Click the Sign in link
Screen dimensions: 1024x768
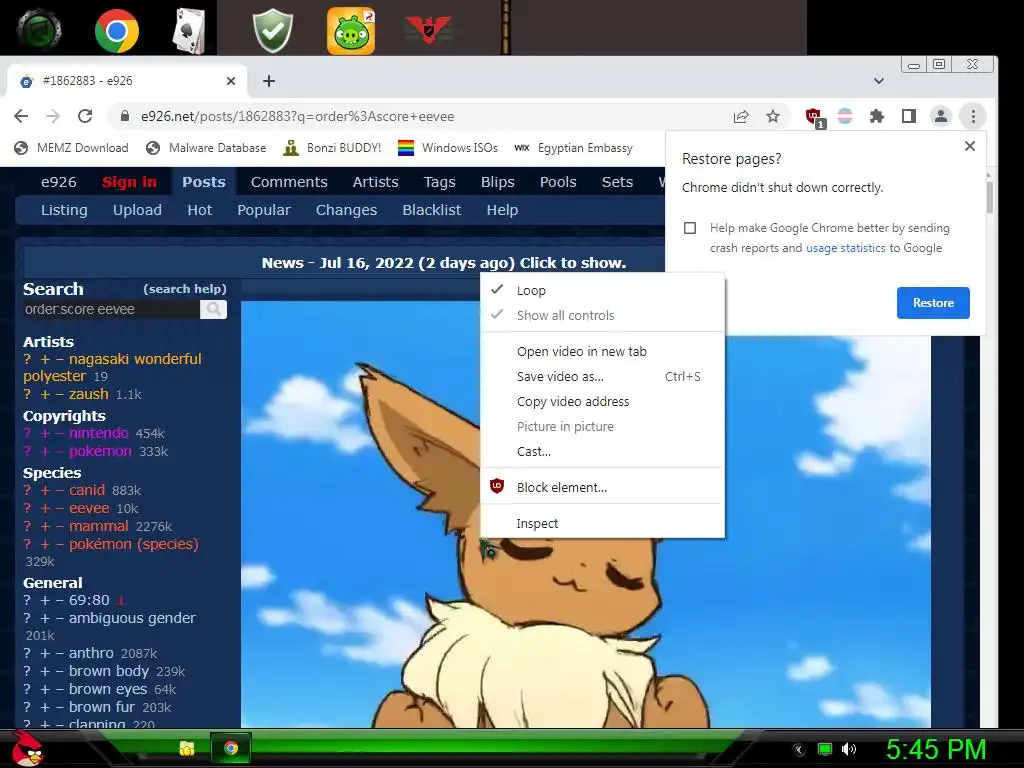(129, 182)
